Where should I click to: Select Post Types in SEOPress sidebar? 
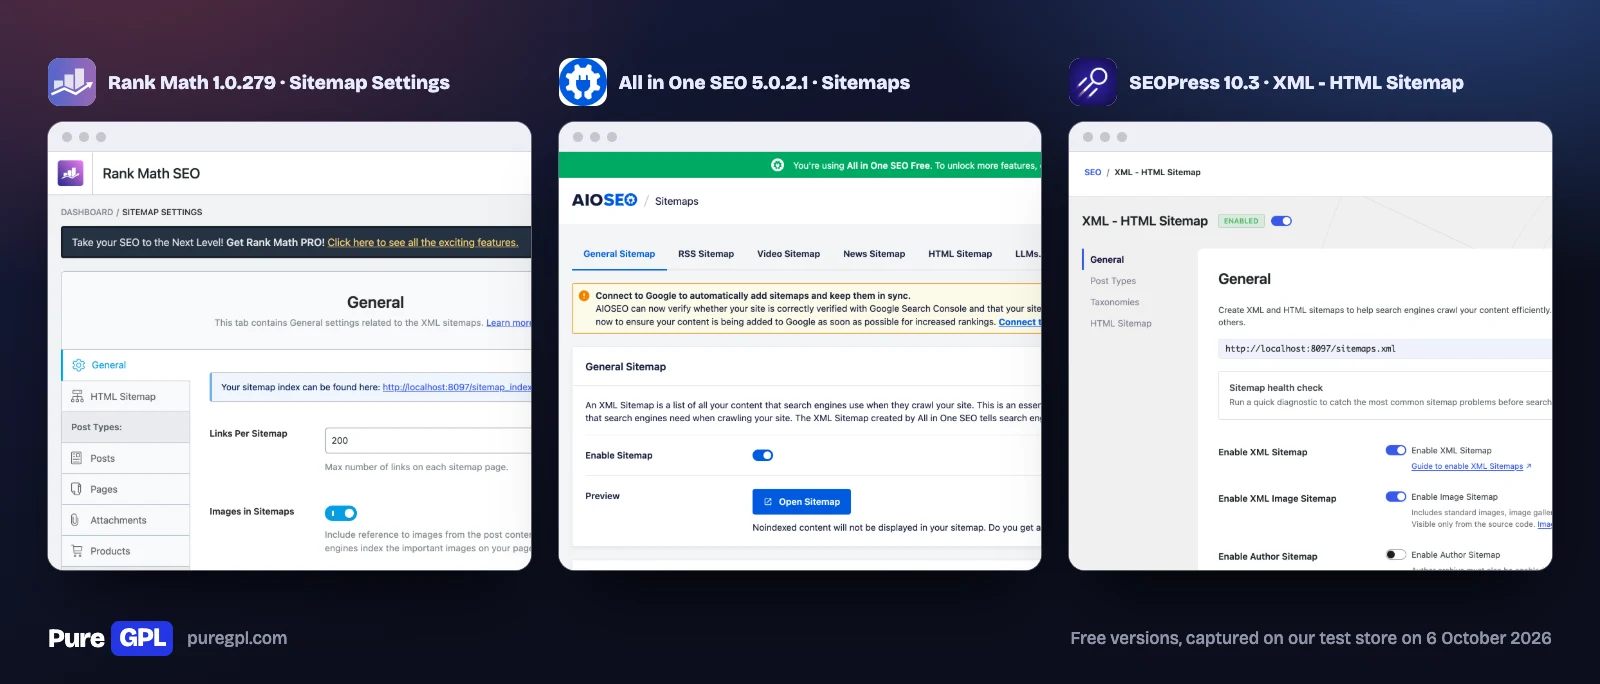tap(1113, 281)
